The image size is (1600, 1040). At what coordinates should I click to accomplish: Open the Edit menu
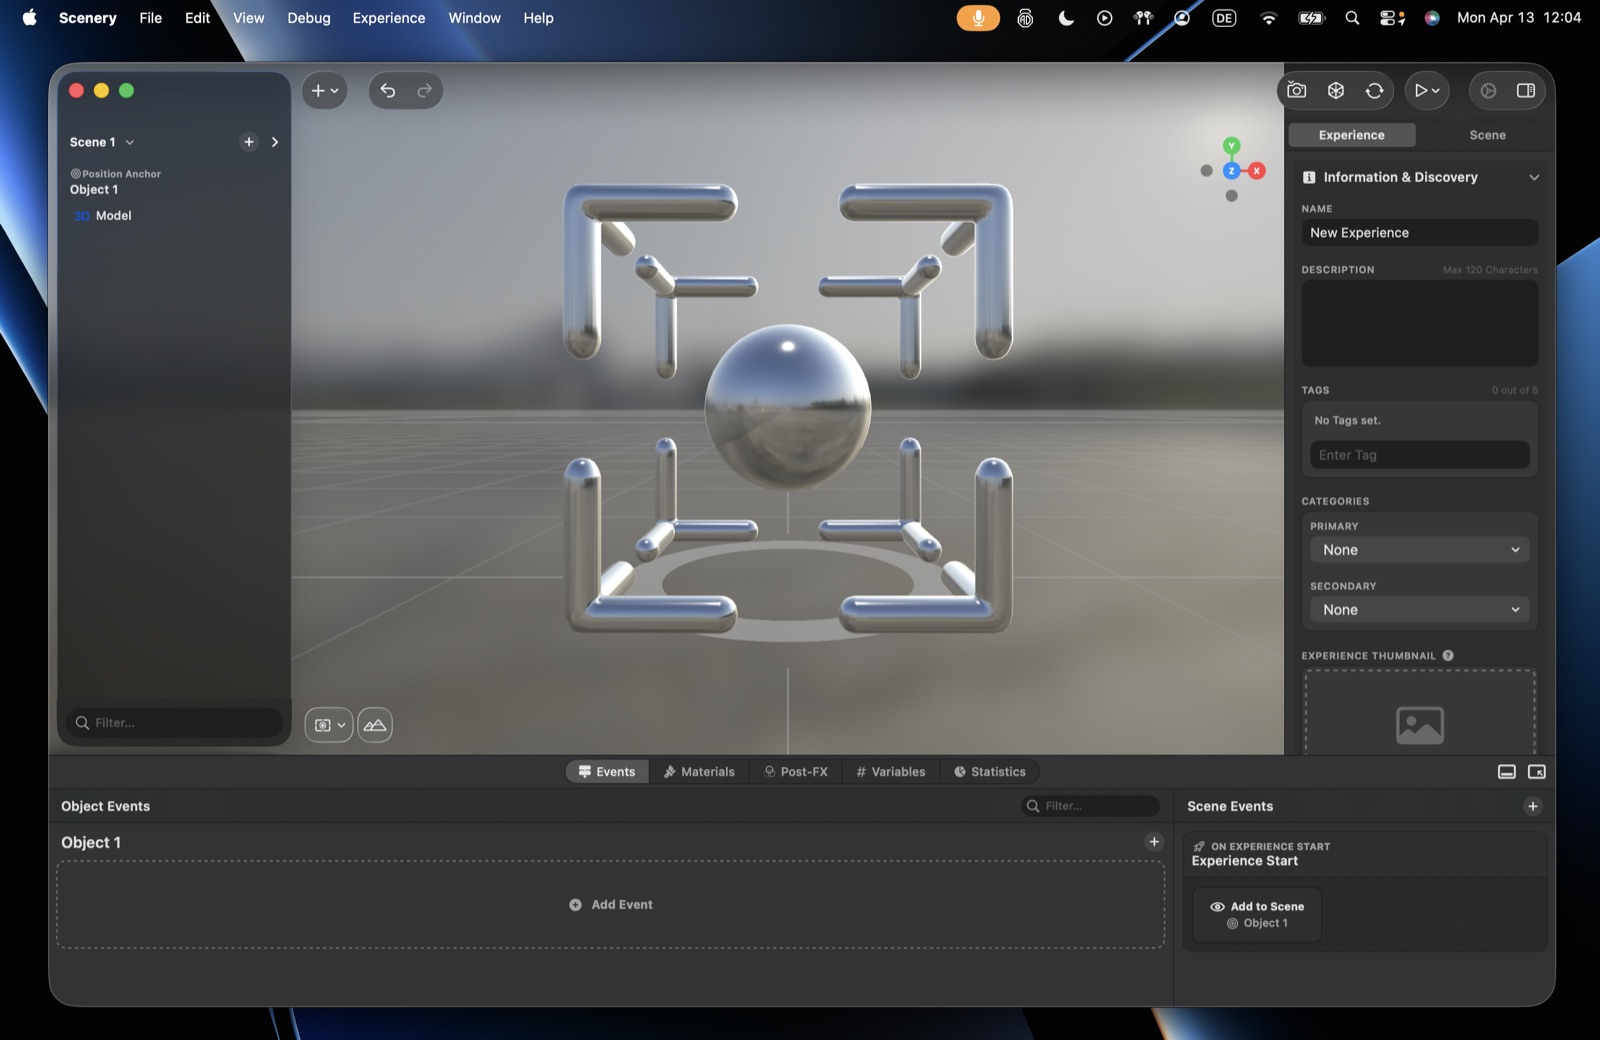[x=198, y=18]
